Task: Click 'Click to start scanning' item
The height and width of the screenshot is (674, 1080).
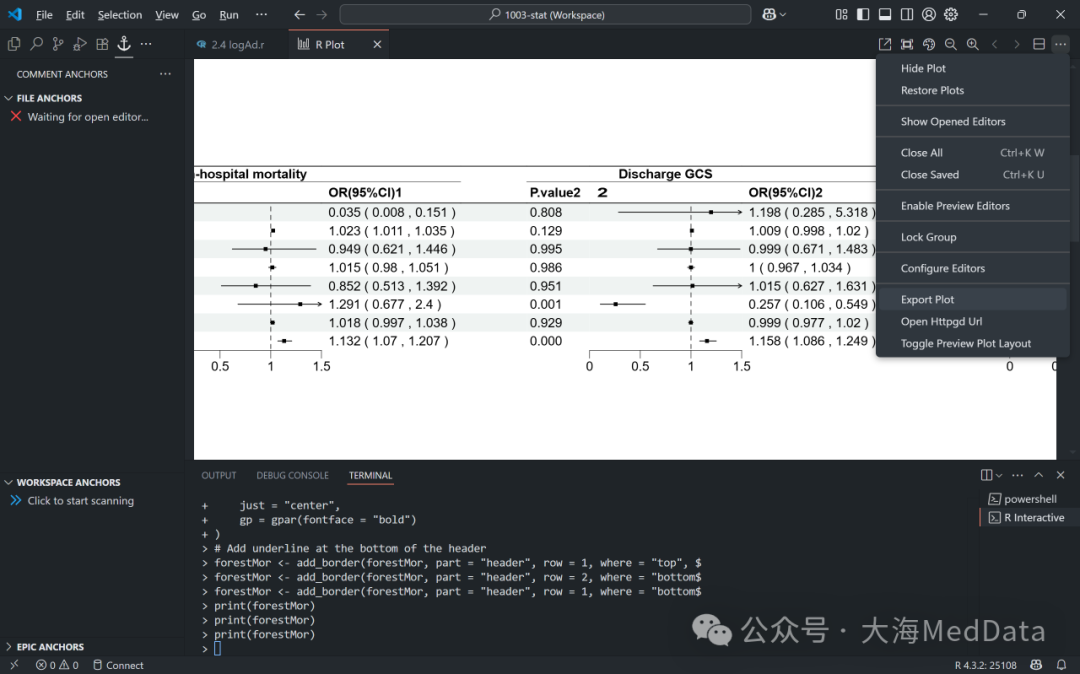Action: [x=81, y=501]
